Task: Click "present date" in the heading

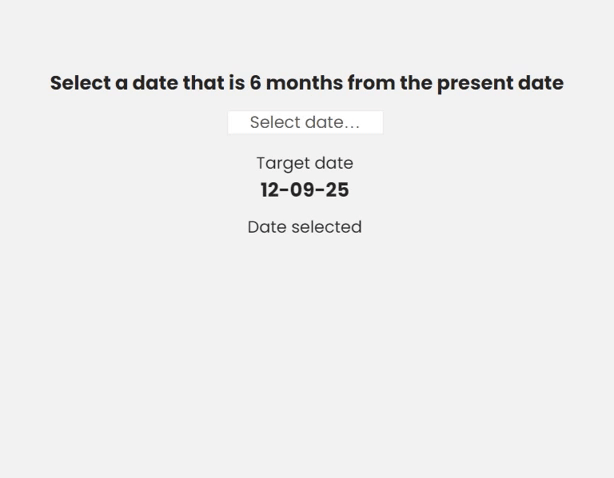Action: point(500,83)
